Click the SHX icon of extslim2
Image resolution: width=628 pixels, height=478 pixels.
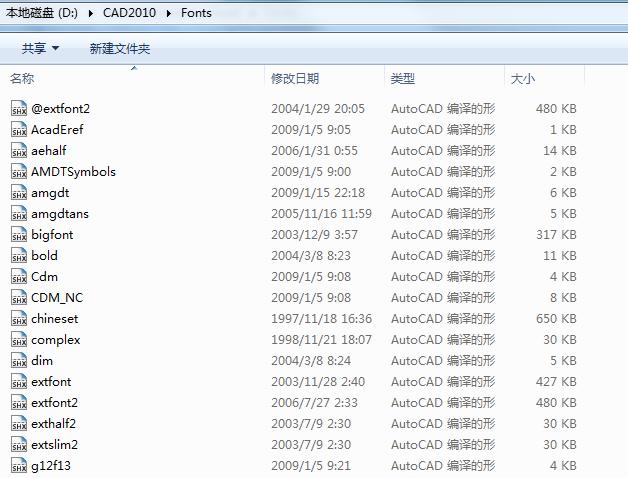click(x=19, y=444)
